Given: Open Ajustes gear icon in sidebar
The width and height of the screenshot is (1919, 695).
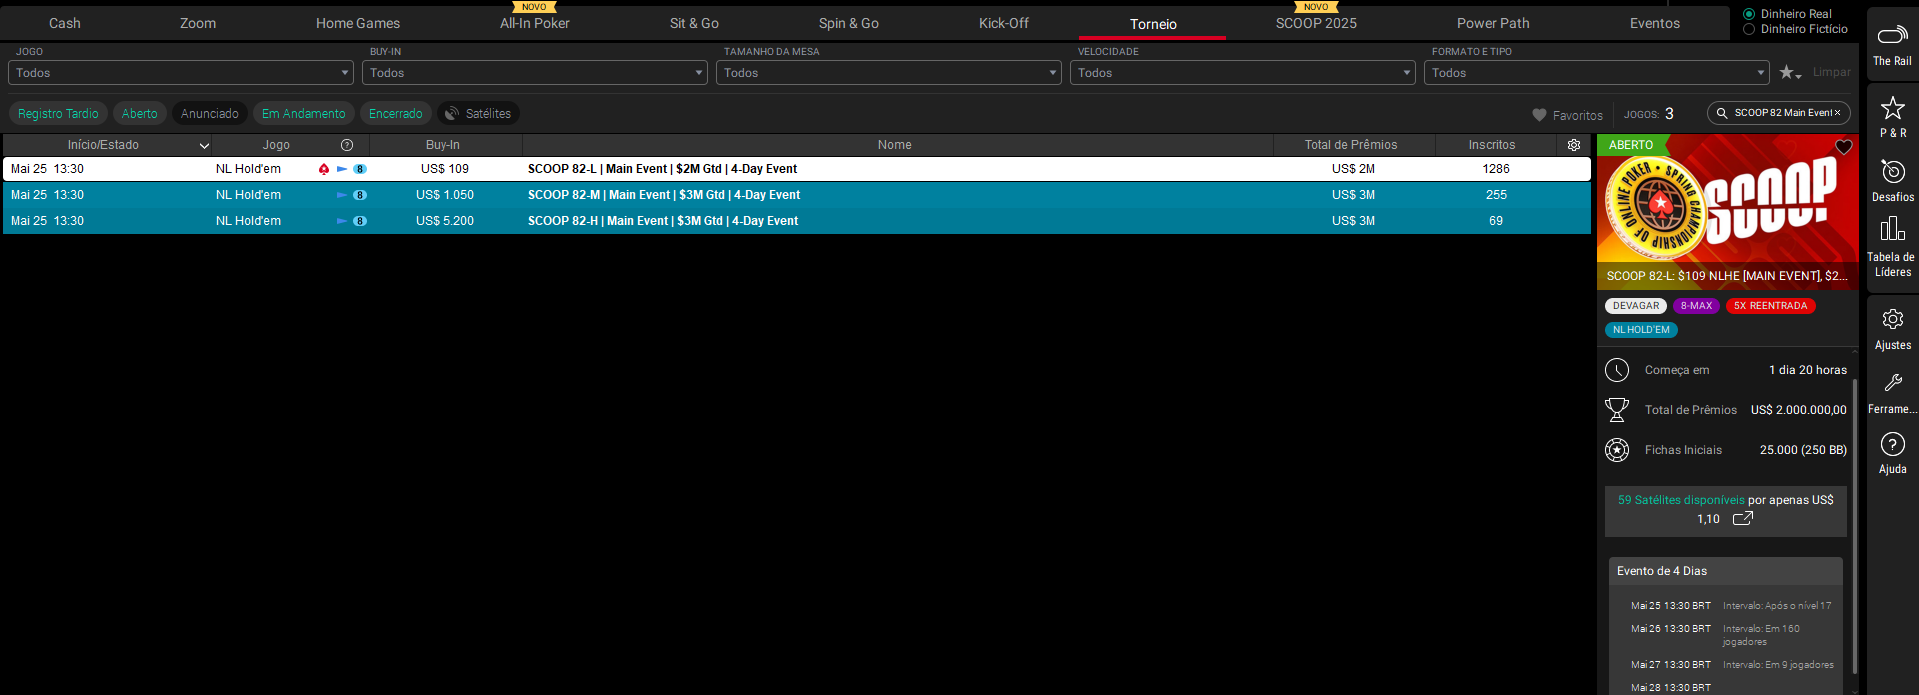Looking at the screenshot, I should [x=1892, y=319].
